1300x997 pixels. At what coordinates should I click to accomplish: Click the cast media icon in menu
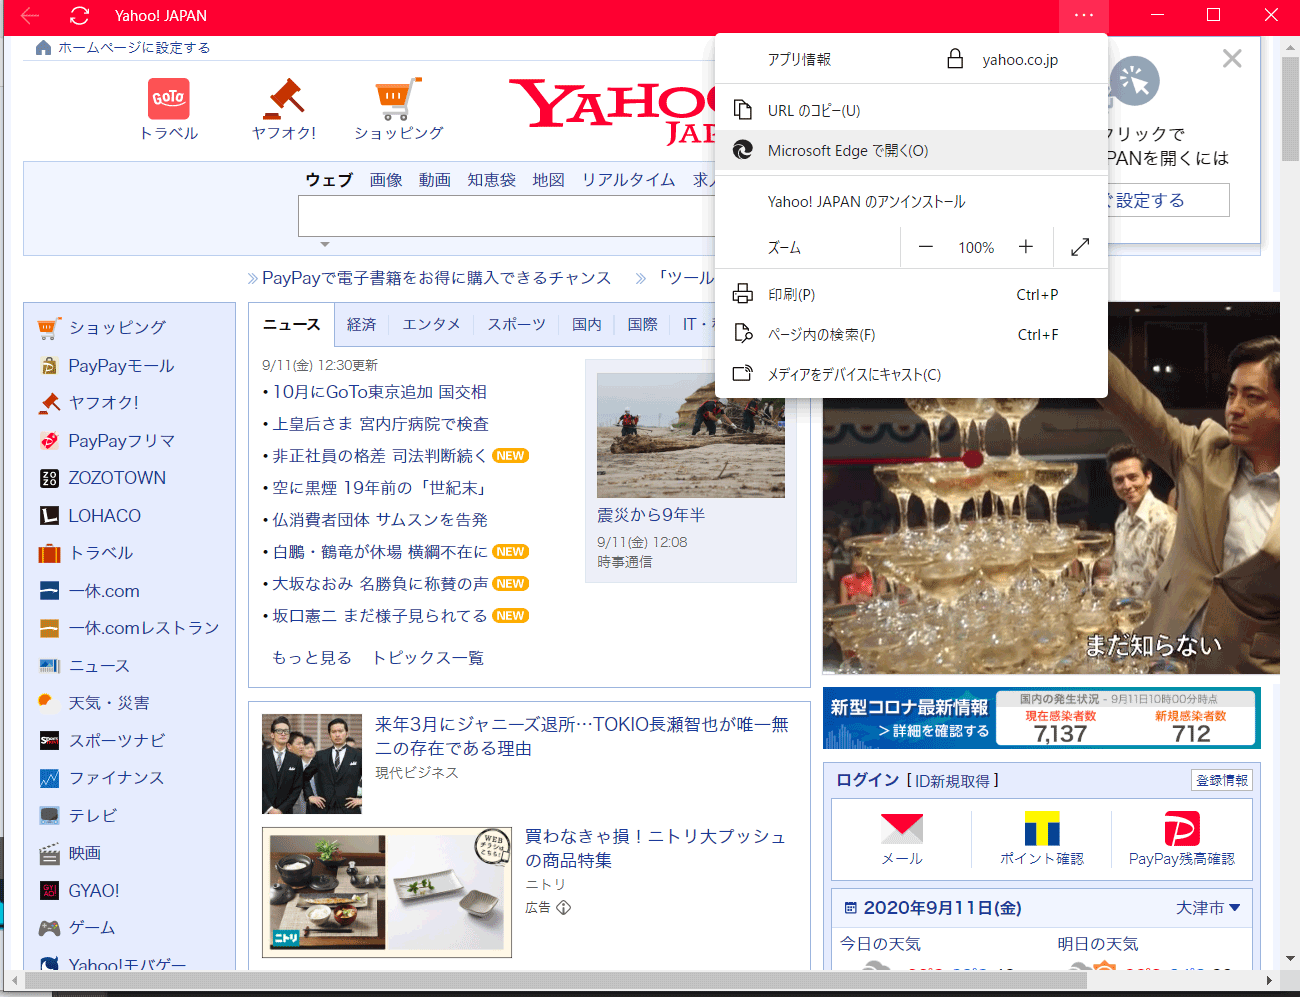click(x=742, y=374)
